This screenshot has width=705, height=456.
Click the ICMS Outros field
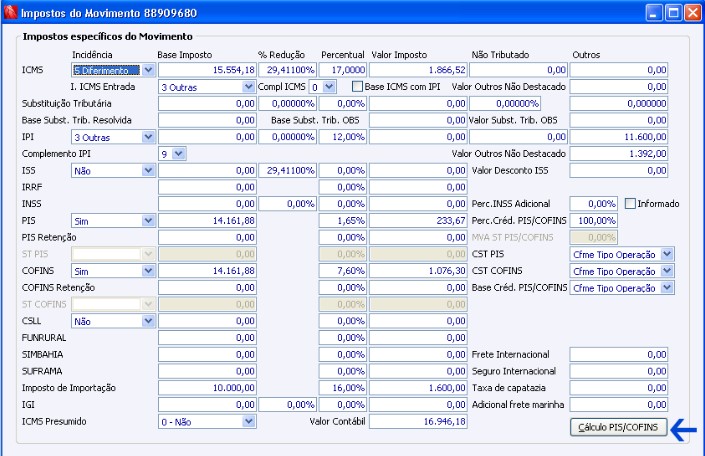(x=619, y=70)
